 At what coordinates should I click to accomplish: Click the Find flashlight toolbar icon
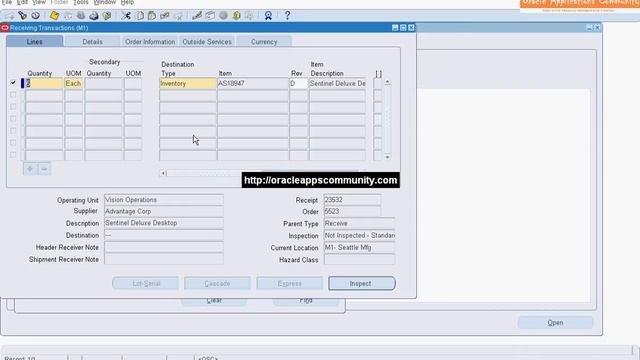(22, 16)
